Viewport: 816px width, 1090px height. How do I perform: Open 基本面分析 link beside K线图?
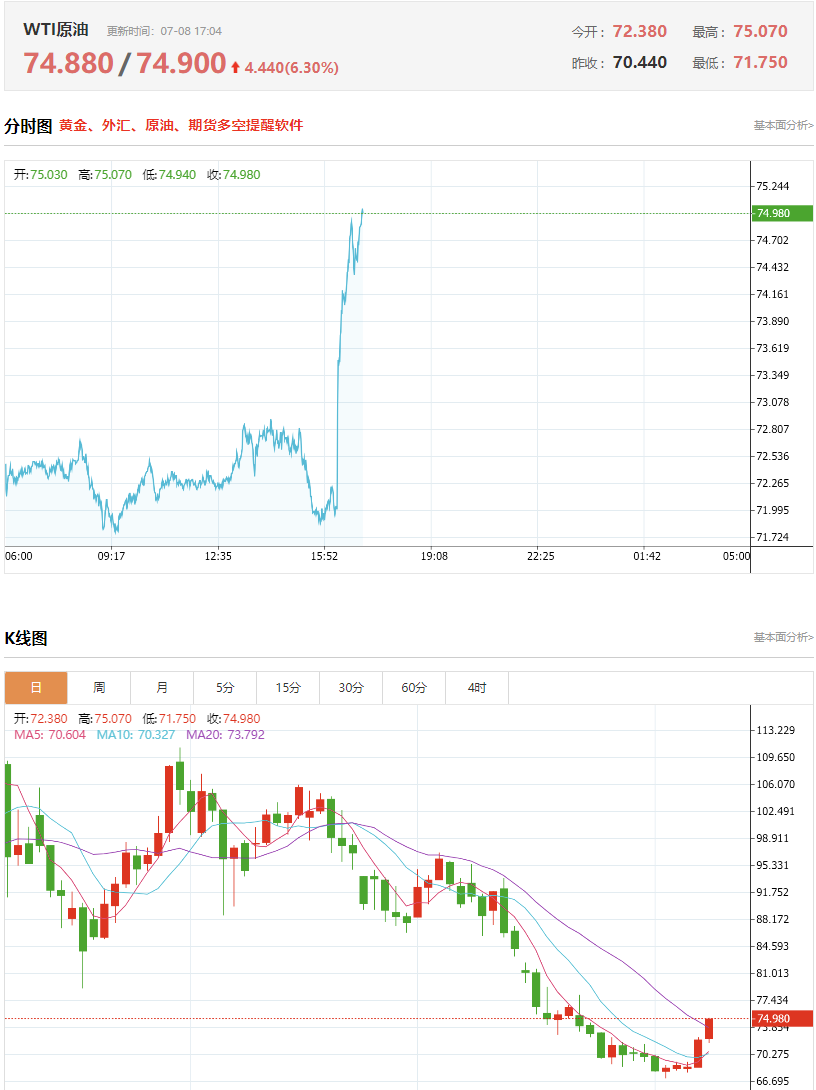coord(783,637)
